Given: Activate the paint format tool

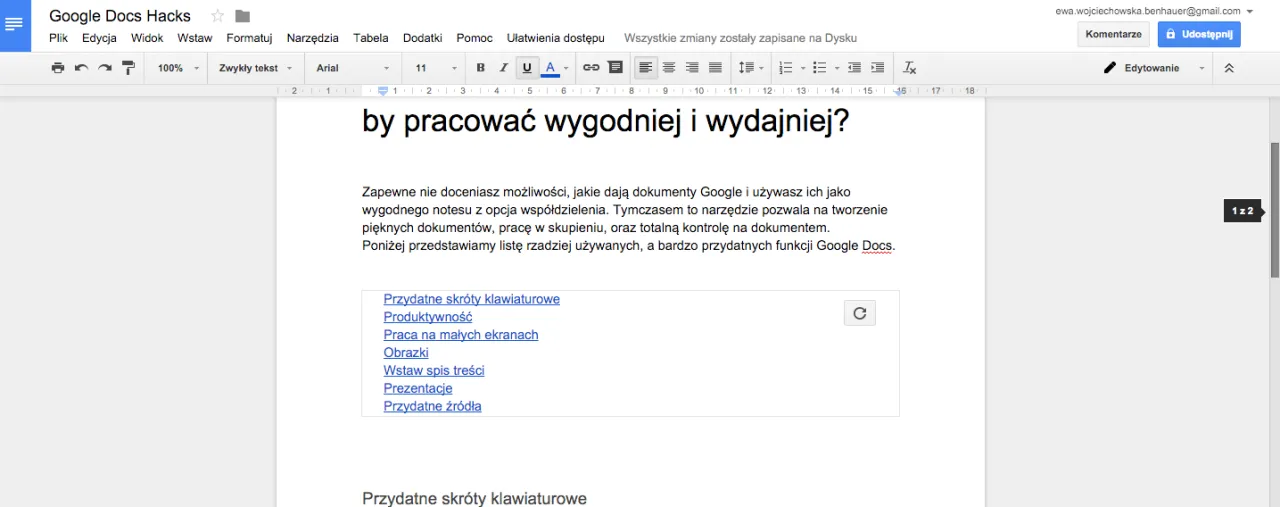Looking at the screenshot, I should (x=128, y=68).
